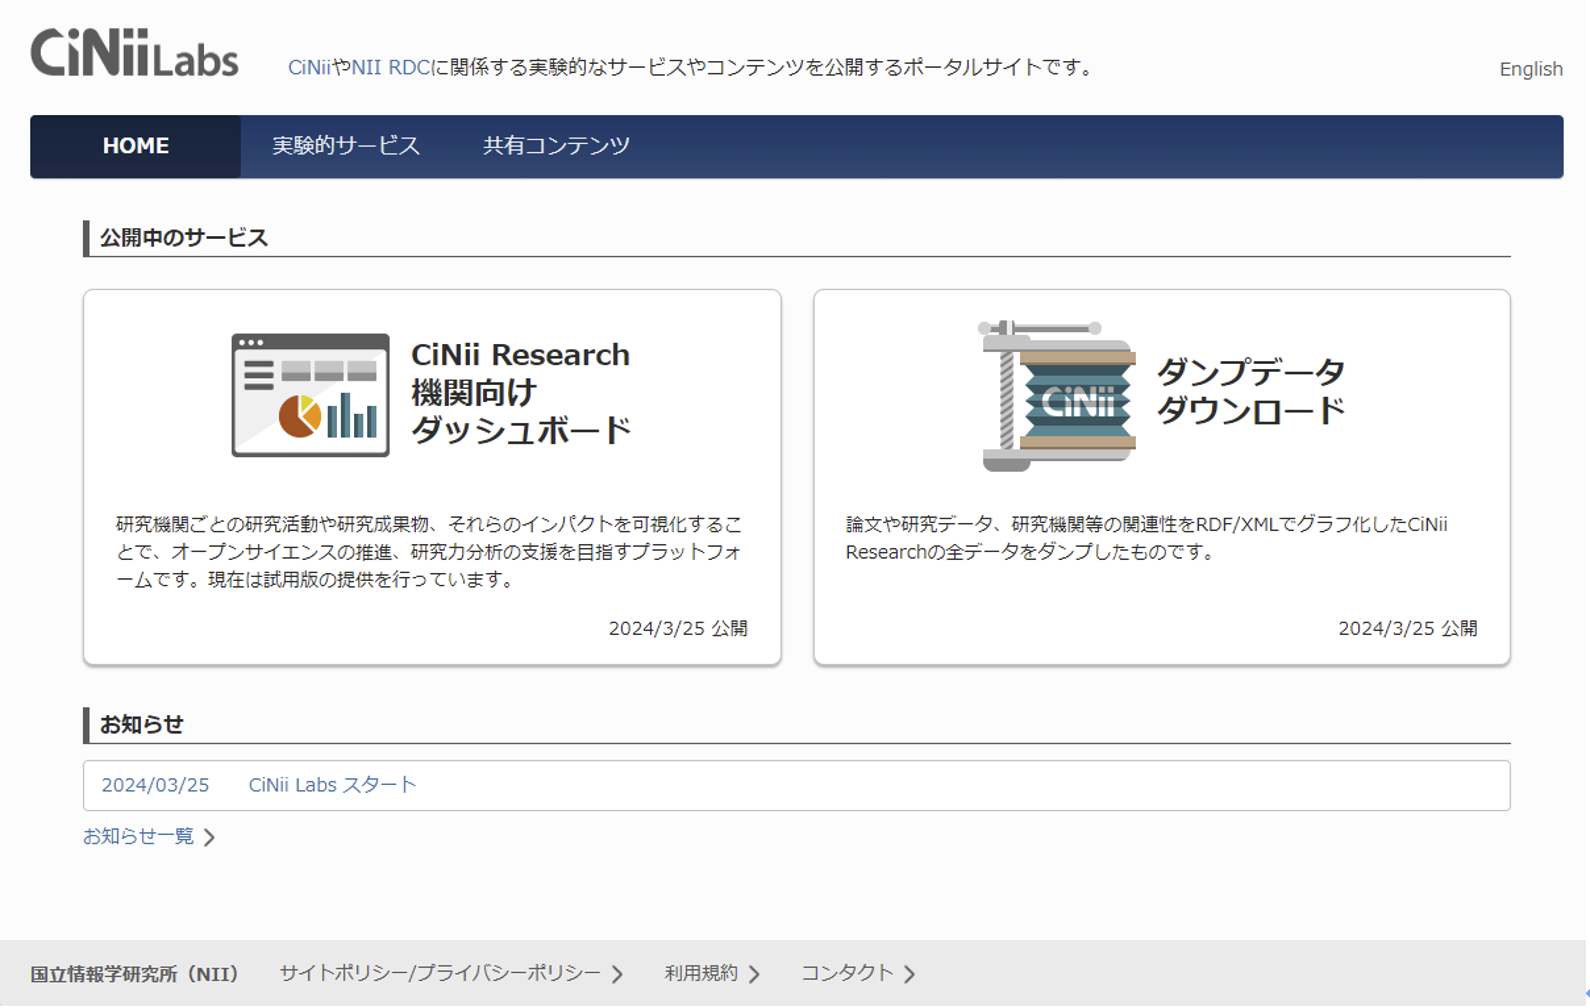Click the dashboard card description text
Viewport: 1590px width, 1008px height.
(x=430, y=552)
